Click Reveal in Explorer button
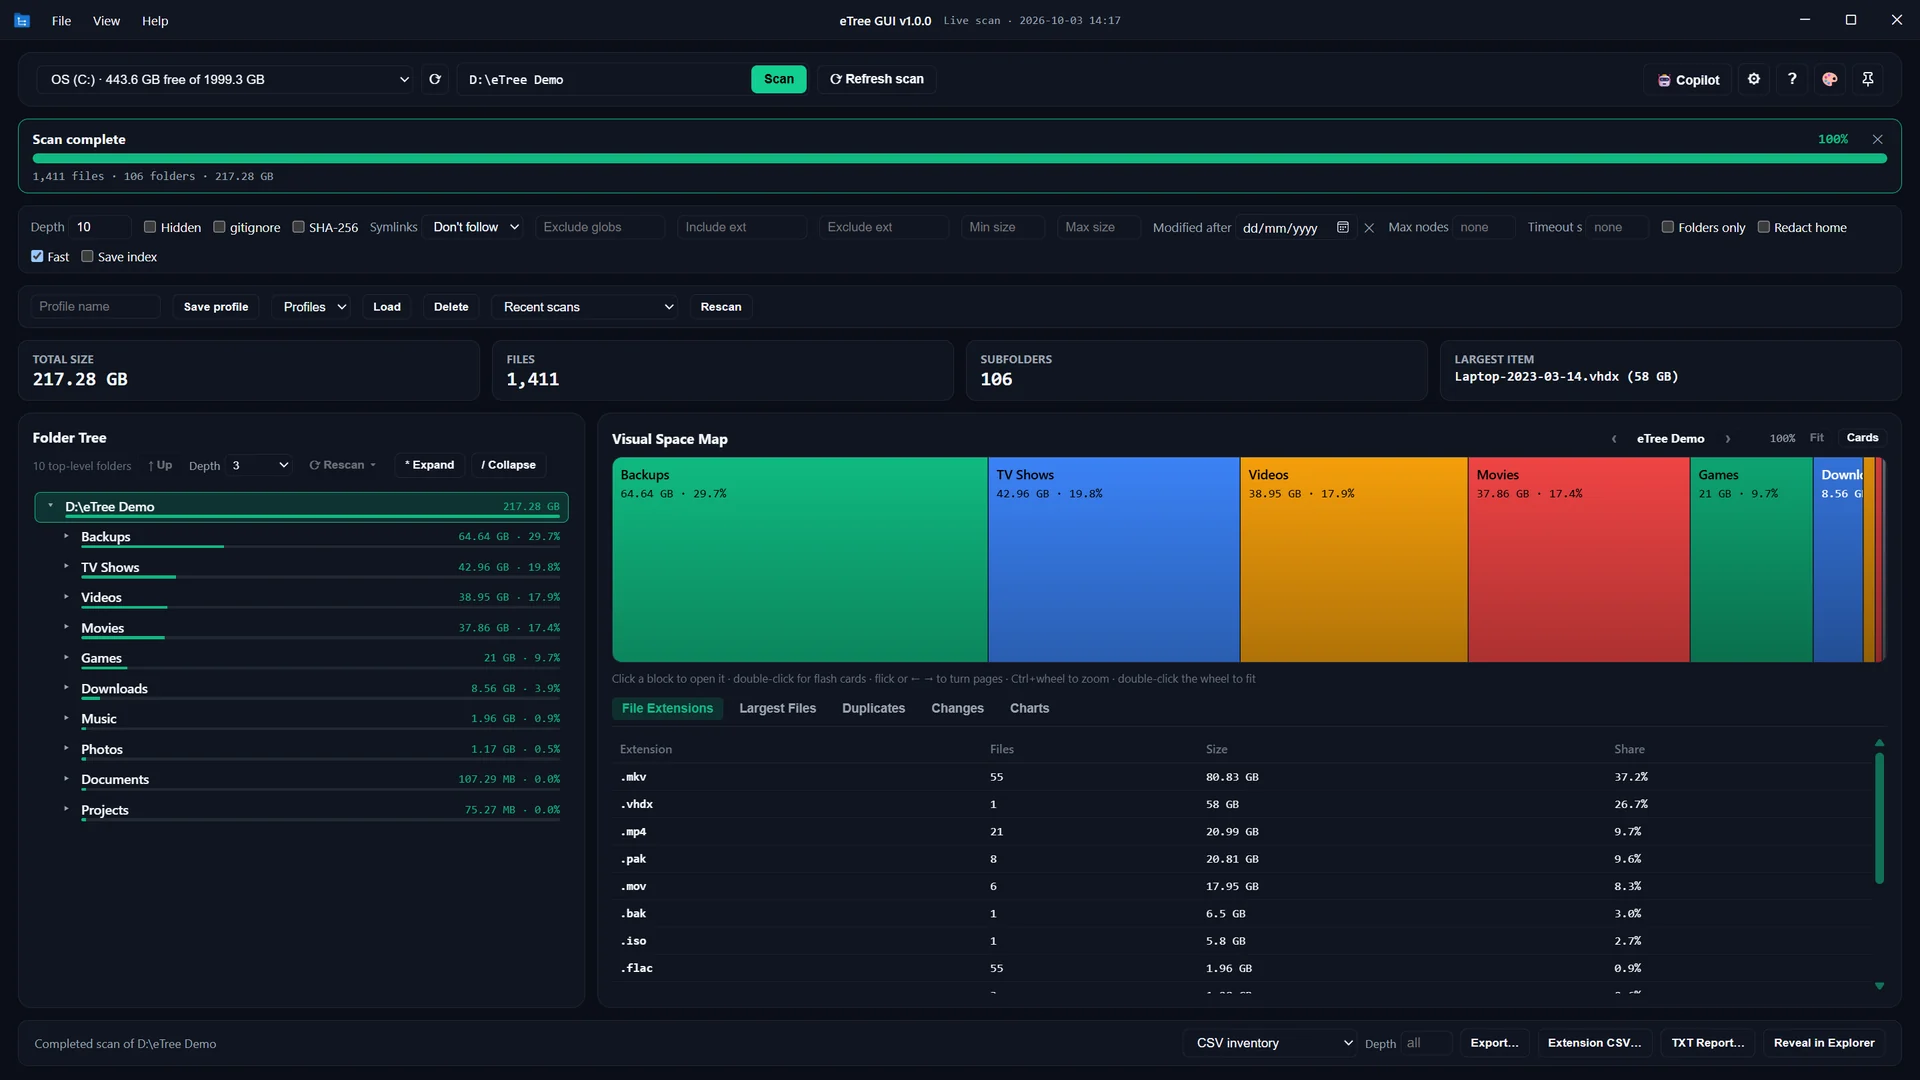The width and height of the screenshot is (1920, 1080). pyautogui.click(x=1824, y=1043)
